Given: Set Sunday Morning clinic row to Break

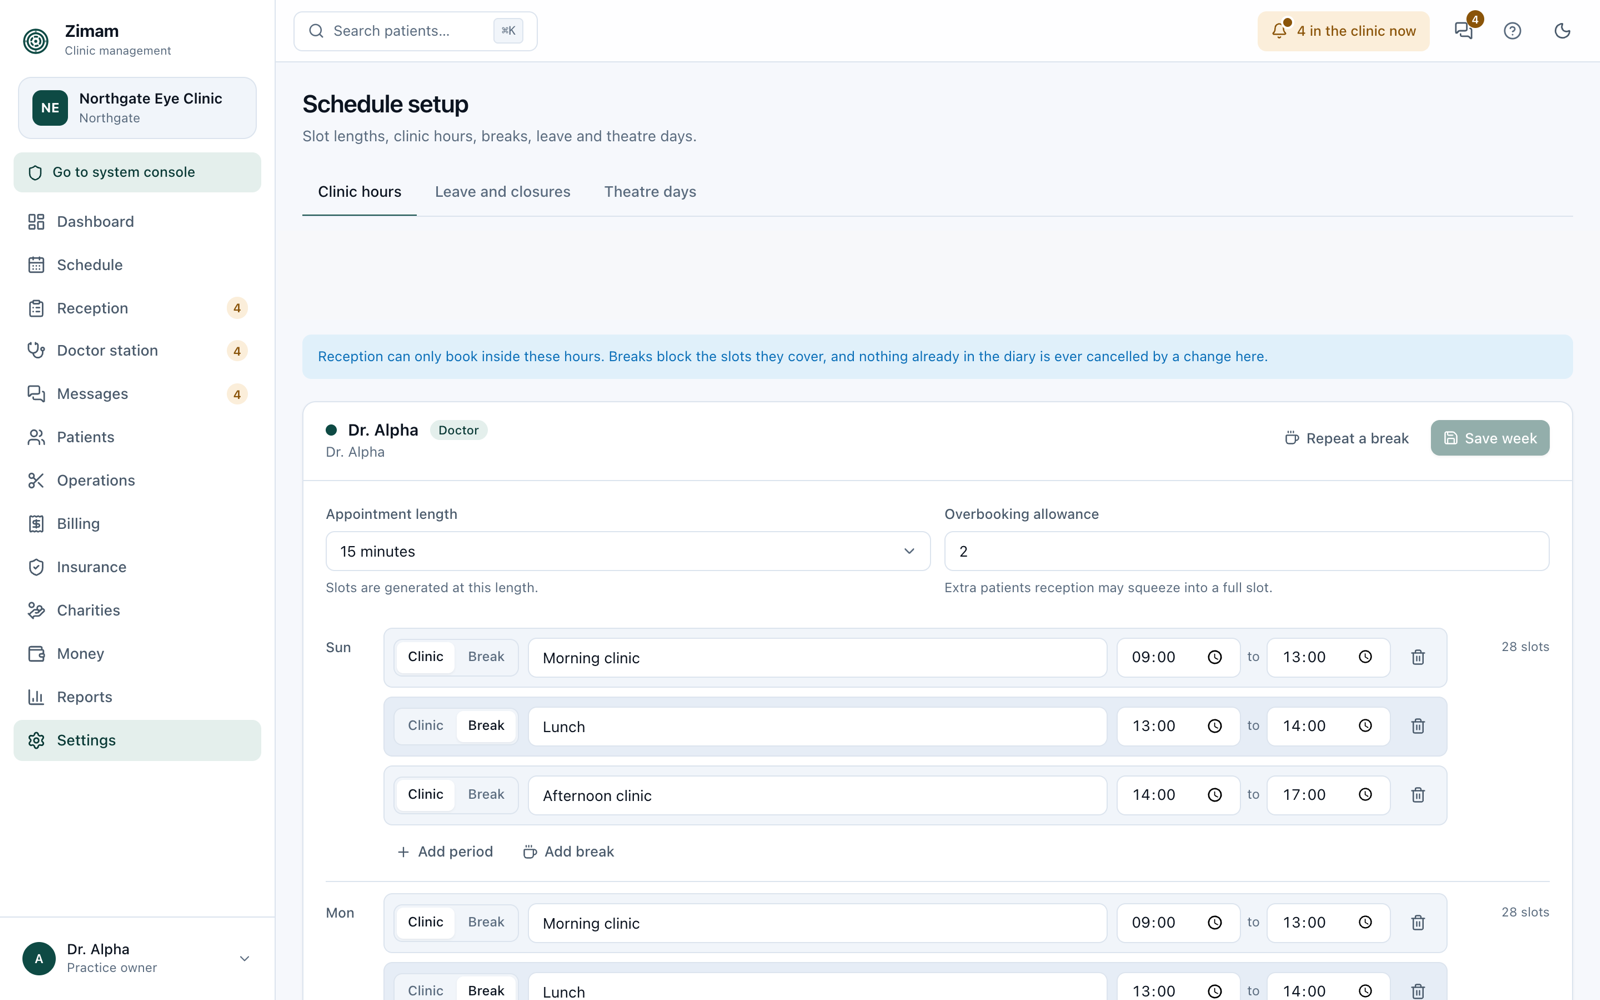Looking at the screenshot, I should pyautogui.click(x=486, y=657).
